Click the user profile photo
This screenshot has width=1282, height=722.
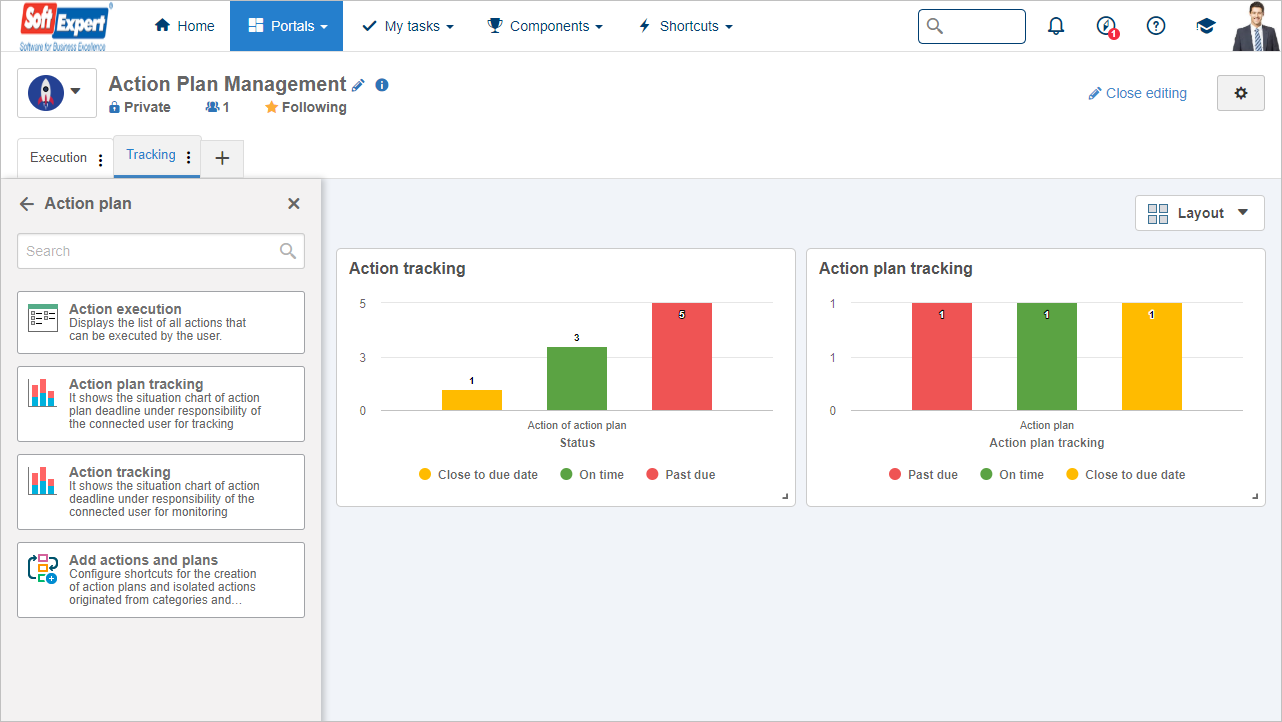[1256, 26]
